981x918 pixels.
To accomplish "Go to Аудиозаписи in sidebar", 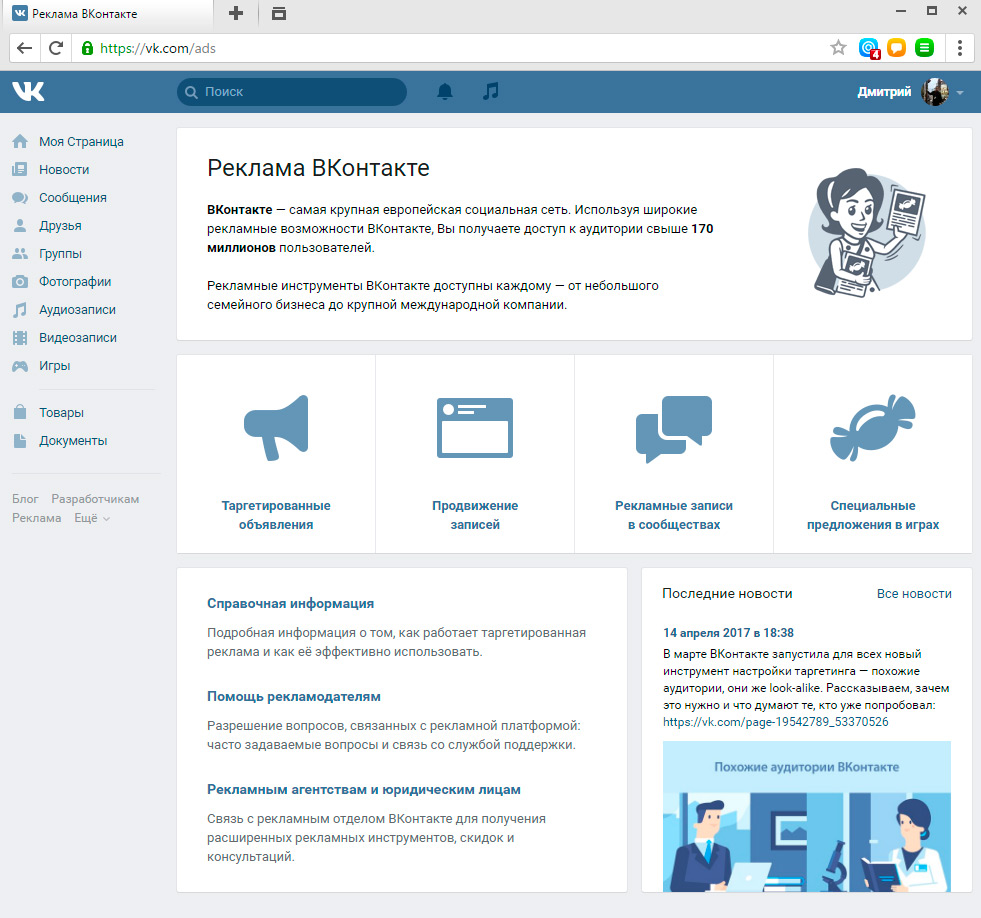I will pyautogui.click(x=77, y=310).
